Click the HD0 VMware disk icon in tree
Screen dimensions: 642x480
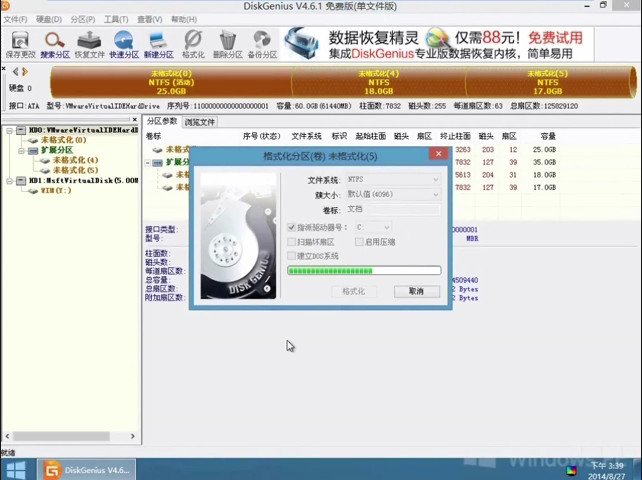21,130
